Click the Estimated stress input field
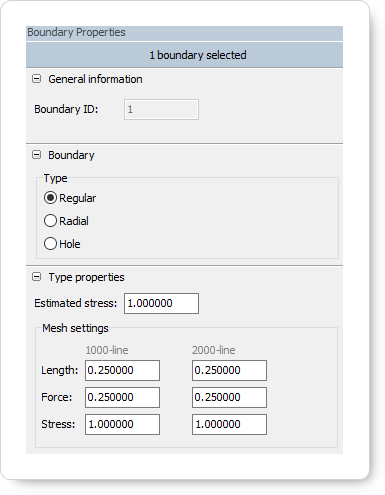The height and width of the screenshot is (495, 385). click(161, 303)
